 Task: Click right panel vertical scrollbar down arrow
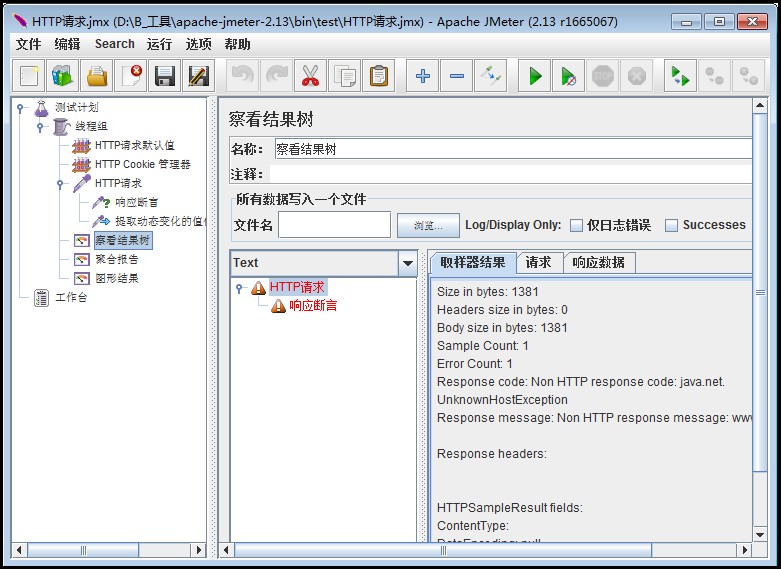[760, 535]
